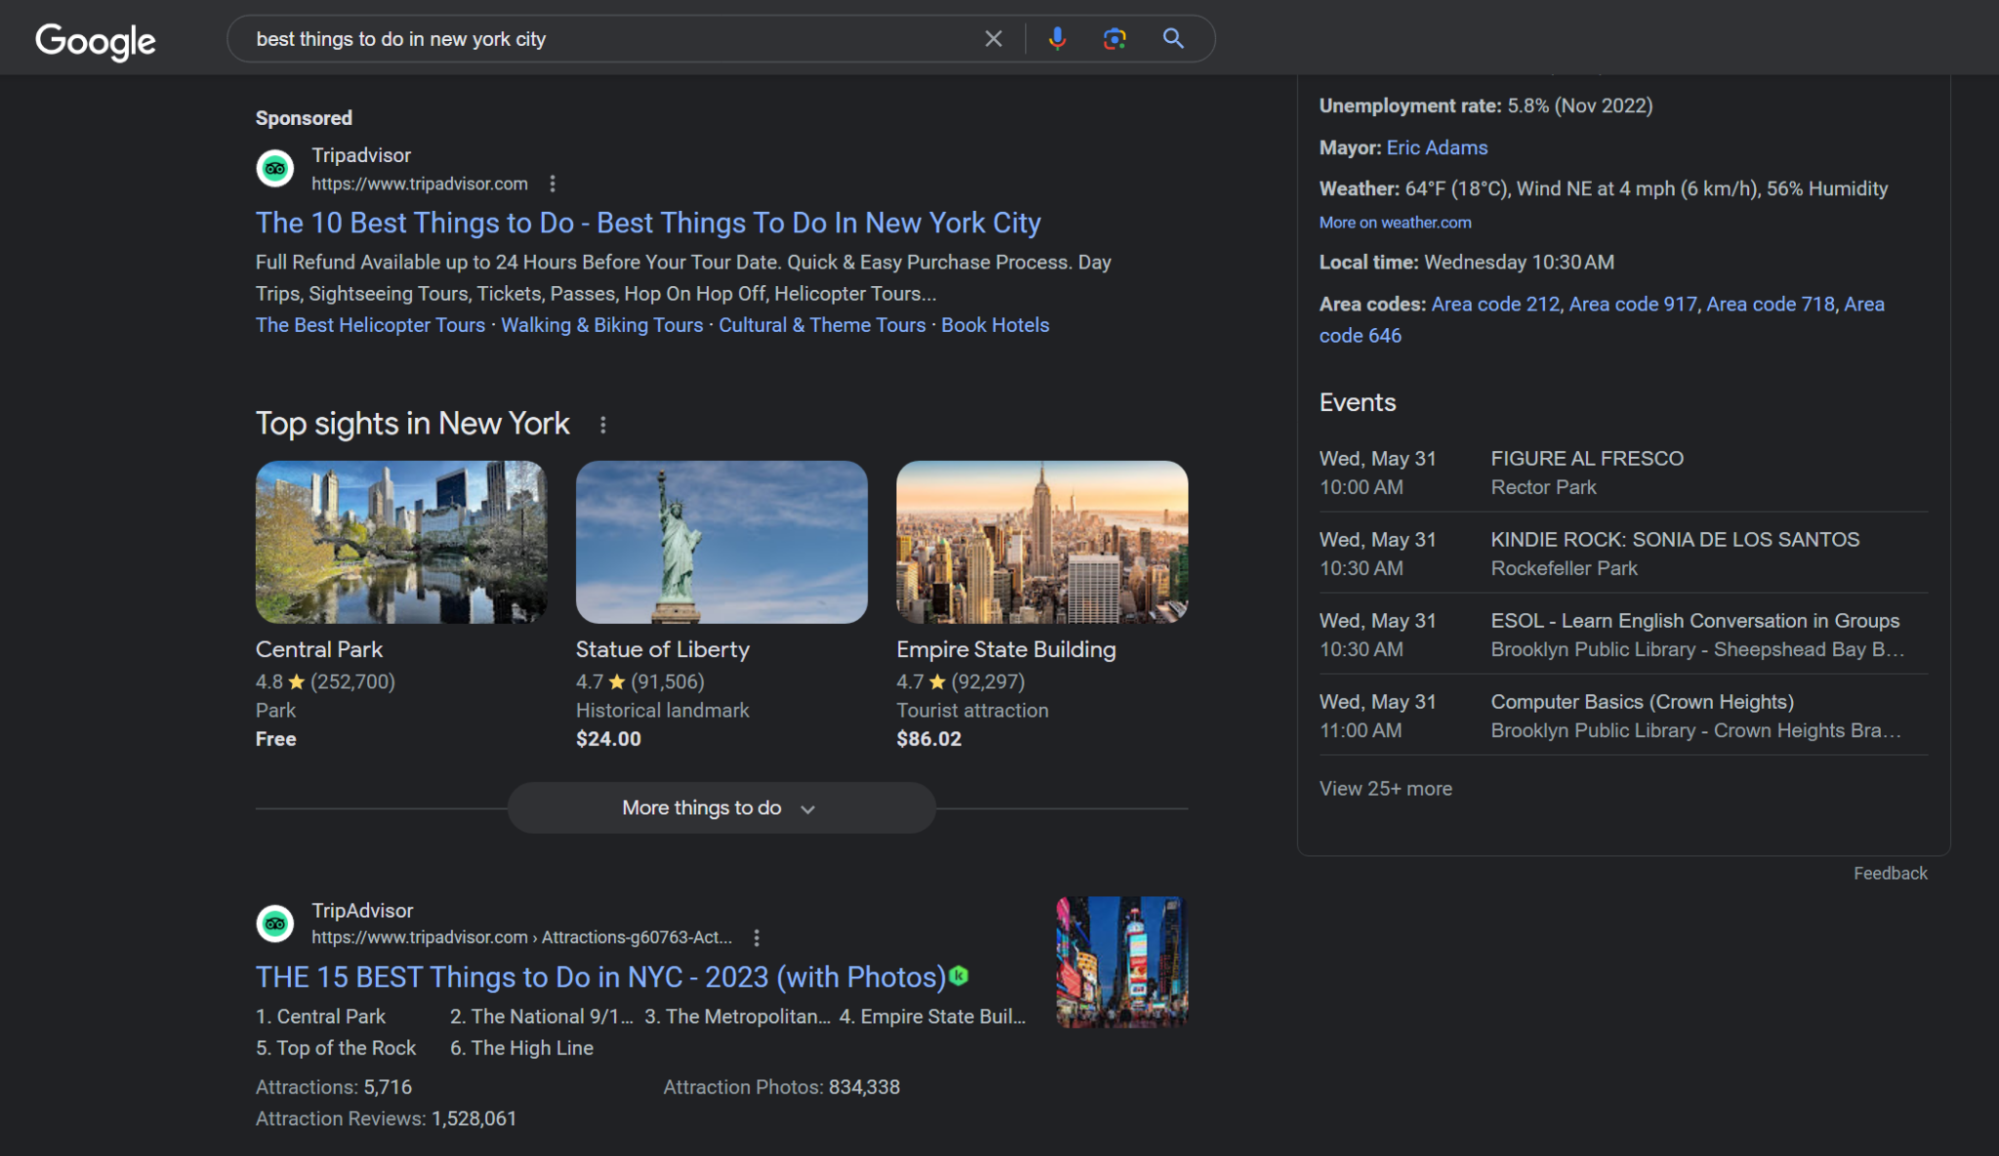
Task: Open Area code 917 link
Action: pyautogui.click(x=1632, y=304)
